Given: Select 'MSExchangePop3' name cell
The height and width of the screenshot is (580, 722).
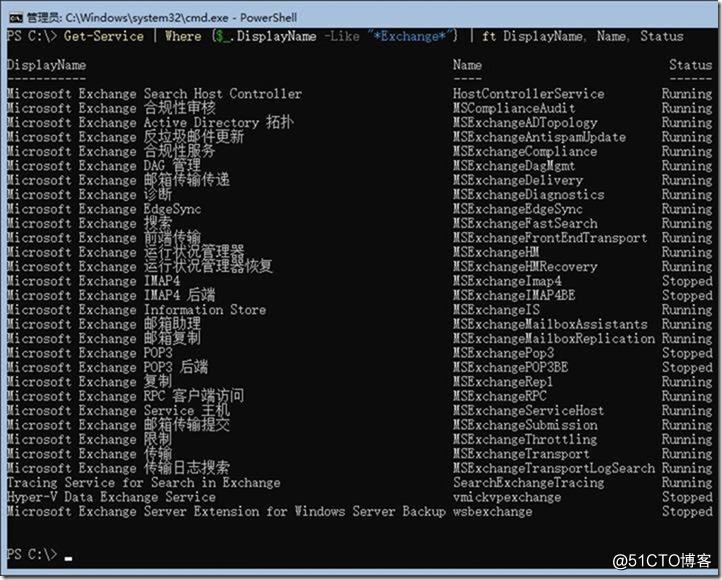Looking at the screenshot, I should (x=503, y=353).
